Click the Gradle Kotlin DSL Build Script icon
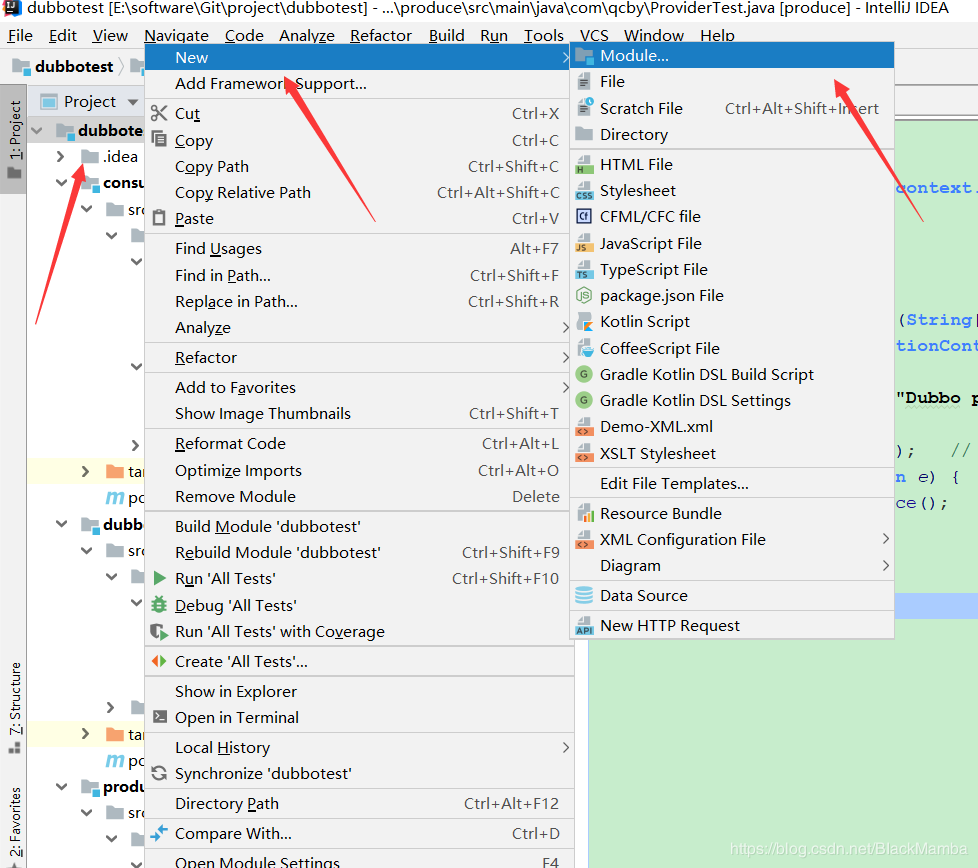Image resolution: width=978 pixels, height=868 pixels. click(584, 374)
